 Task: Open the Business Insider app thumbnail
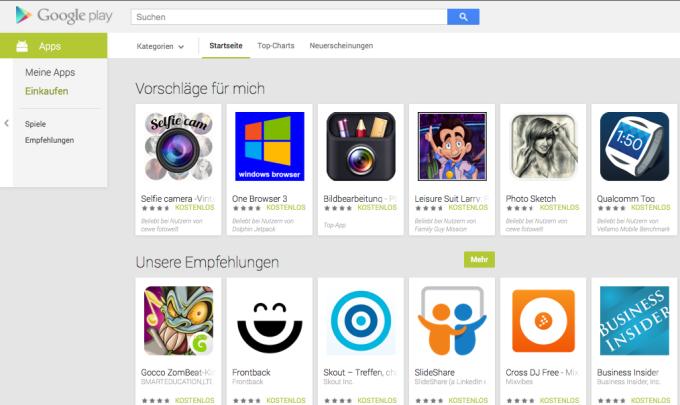(634, 321)
